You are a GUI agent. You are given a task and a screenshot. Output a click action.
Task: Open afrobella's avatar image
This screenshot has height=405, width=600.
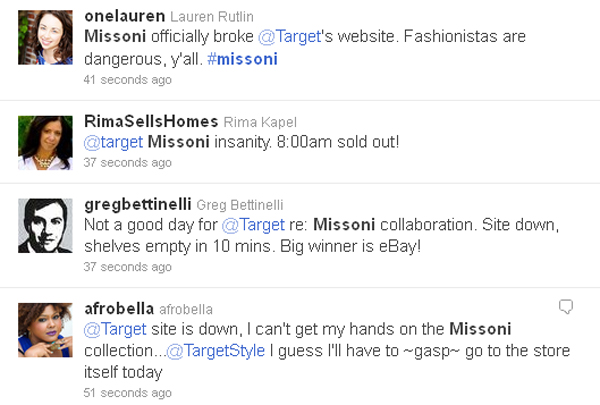click(x=45, y=328)
